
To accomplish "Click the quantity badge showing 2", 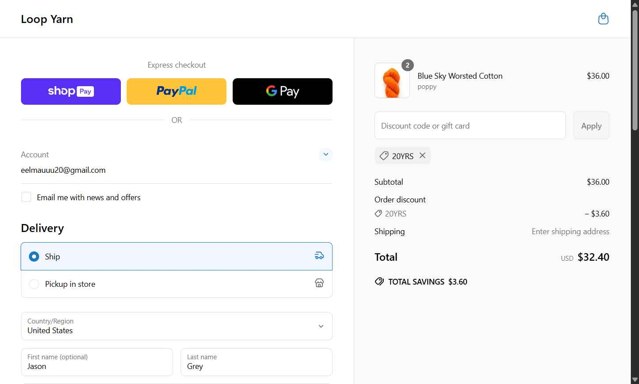I will (x=407, y=65).
